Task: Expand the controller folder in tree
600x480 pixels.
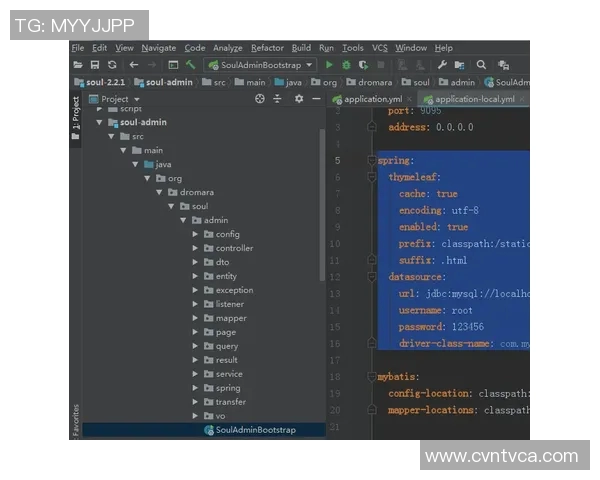Action: pos(196,248)
